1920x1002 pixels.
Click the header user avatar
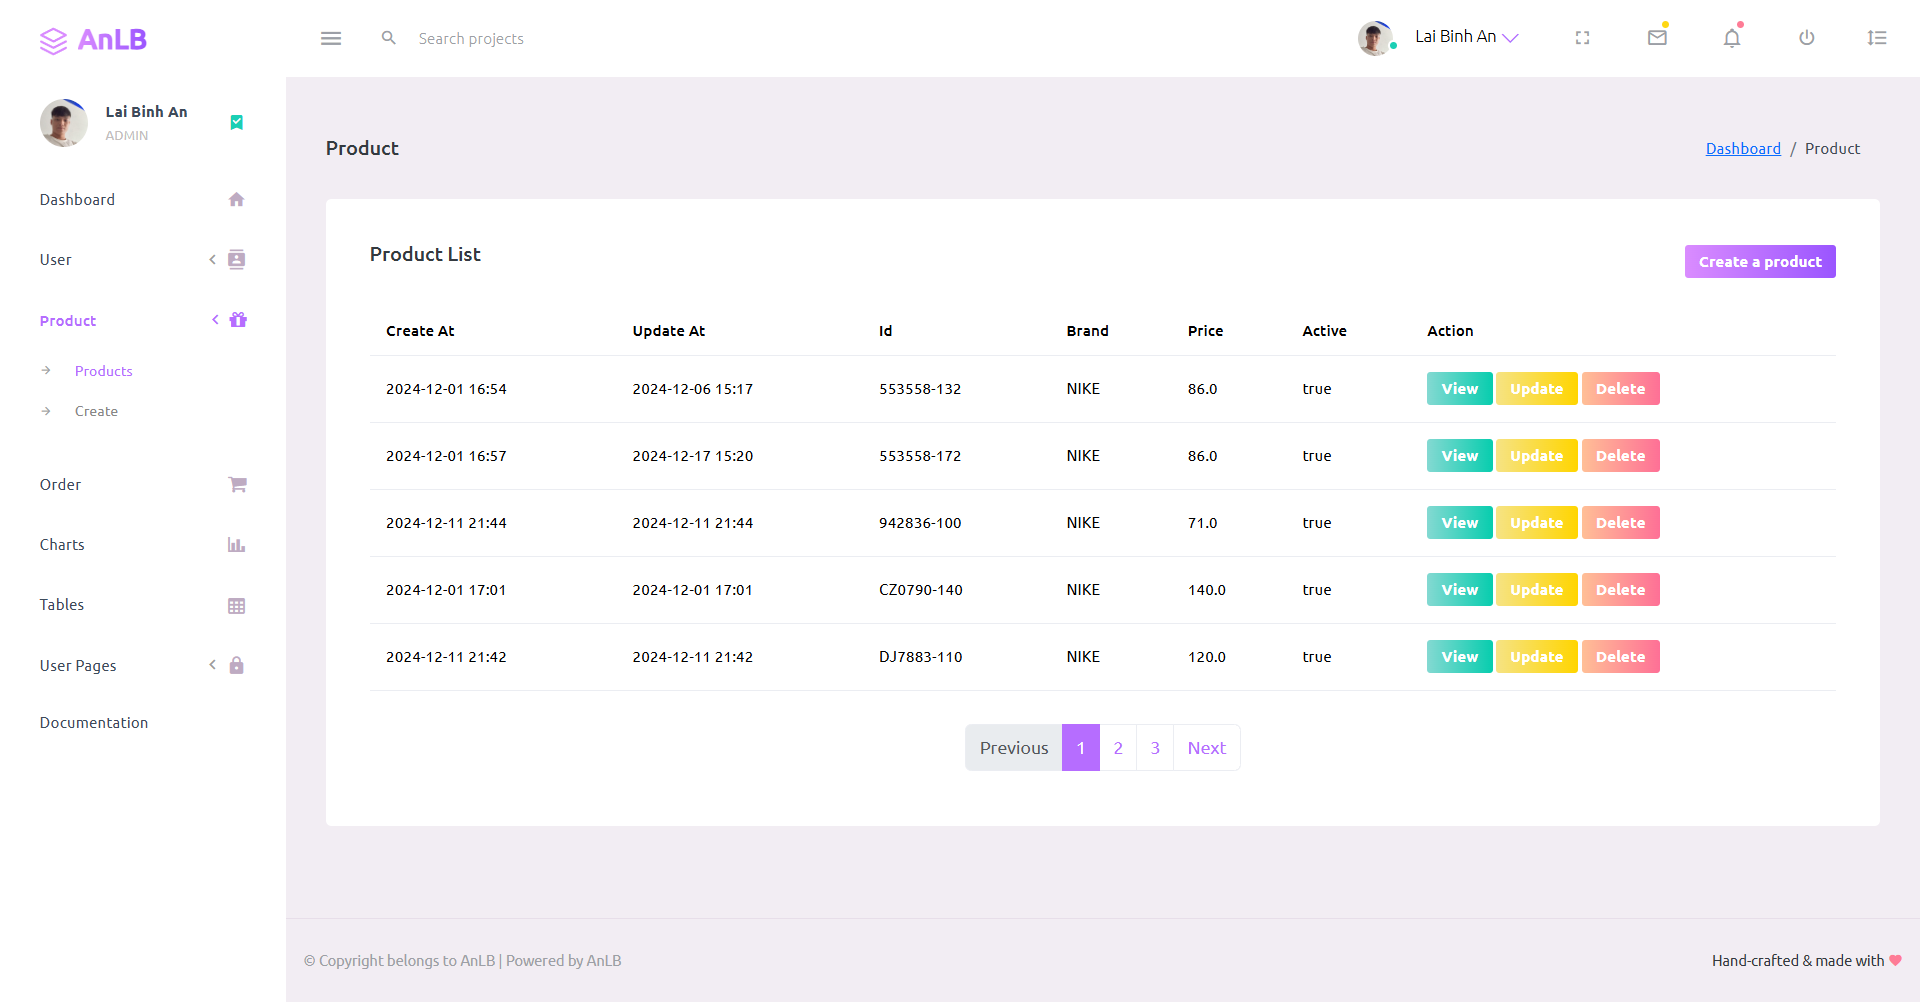(1376, 38)
